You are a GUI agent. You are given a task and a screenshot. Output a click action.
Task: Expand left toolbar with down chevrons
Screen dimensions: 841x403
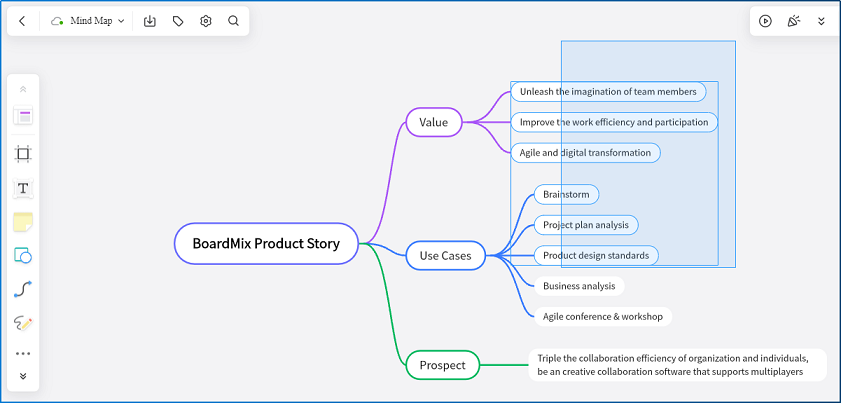click(x=23, y=376)
